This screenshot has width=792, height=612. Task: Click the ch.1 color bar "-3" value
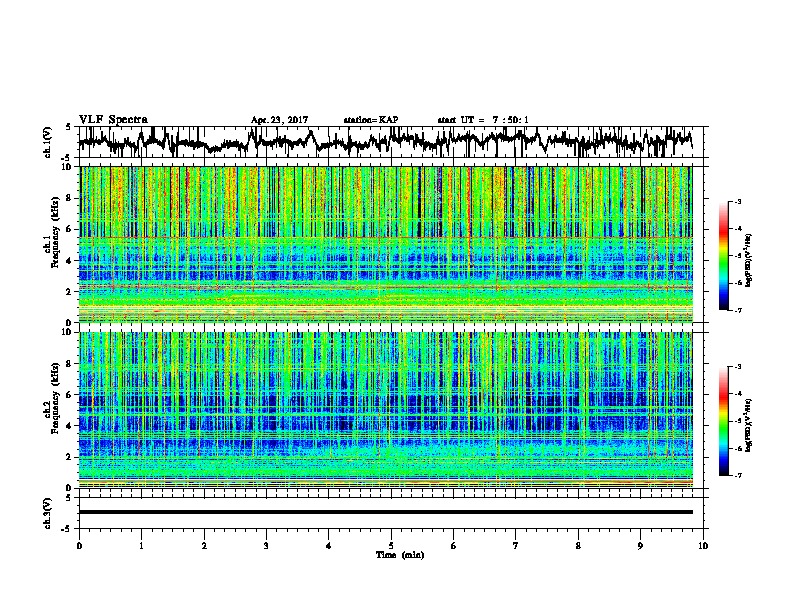click(737, 201)
